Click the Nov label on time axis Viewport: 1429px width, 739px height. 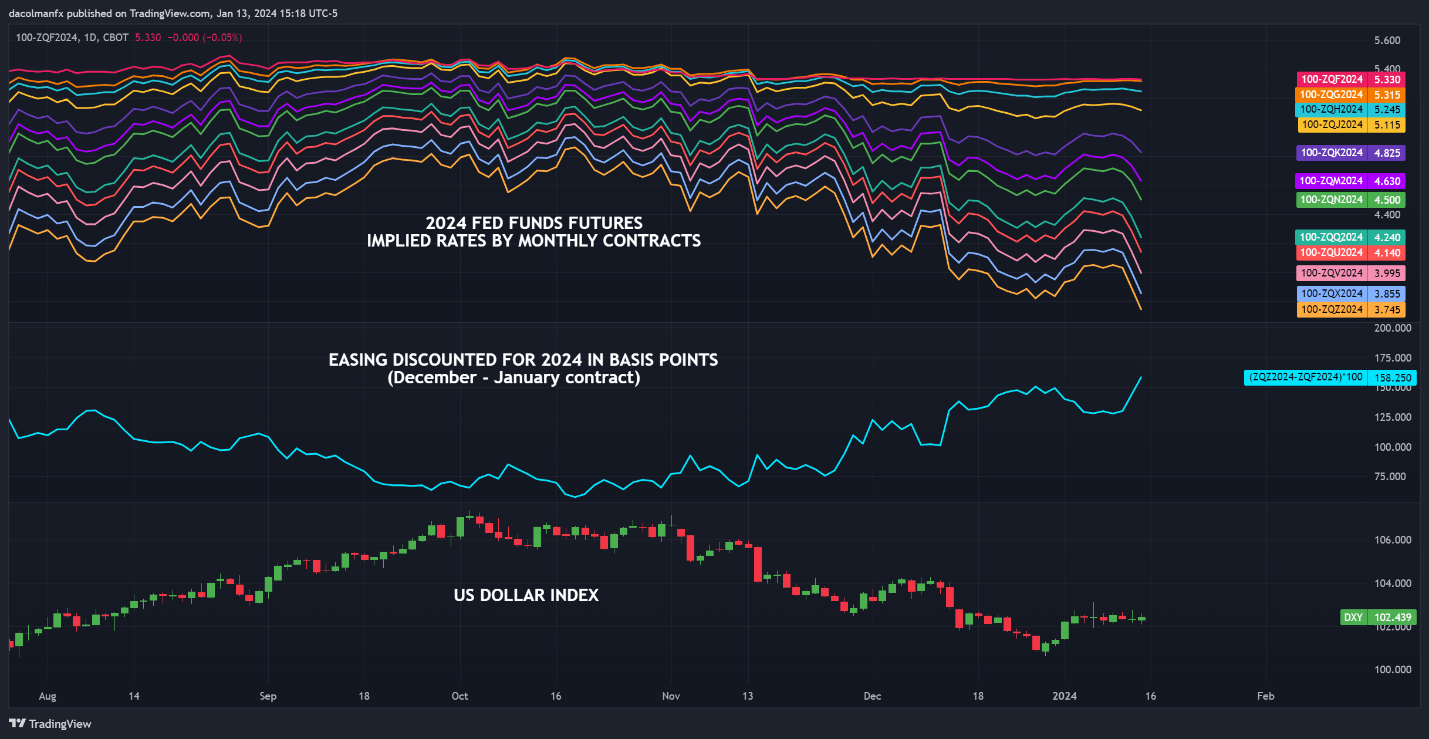point(671,695)
